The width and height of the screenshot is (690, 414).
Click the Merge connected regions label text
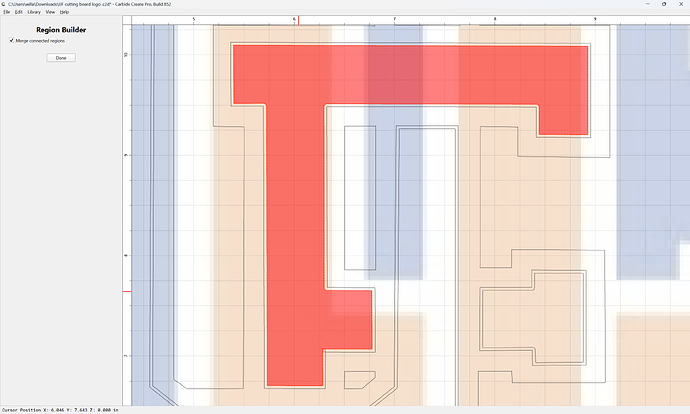(x=40, y=41)
